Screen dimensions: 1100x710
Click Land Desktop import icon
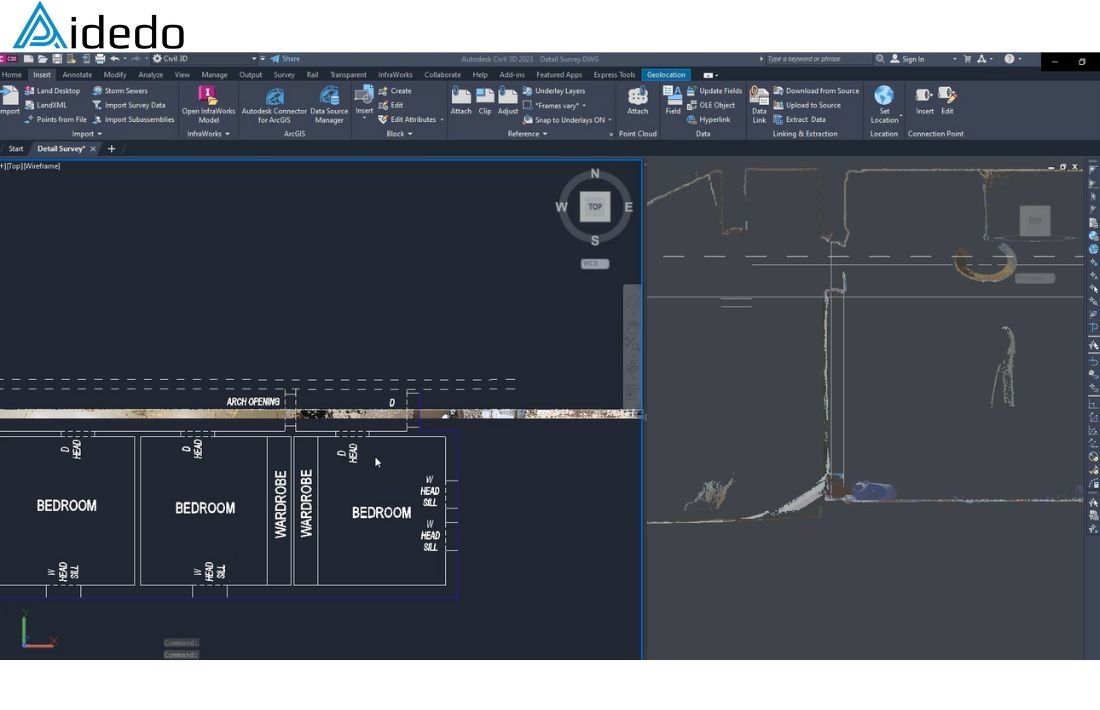pos(29,91)
